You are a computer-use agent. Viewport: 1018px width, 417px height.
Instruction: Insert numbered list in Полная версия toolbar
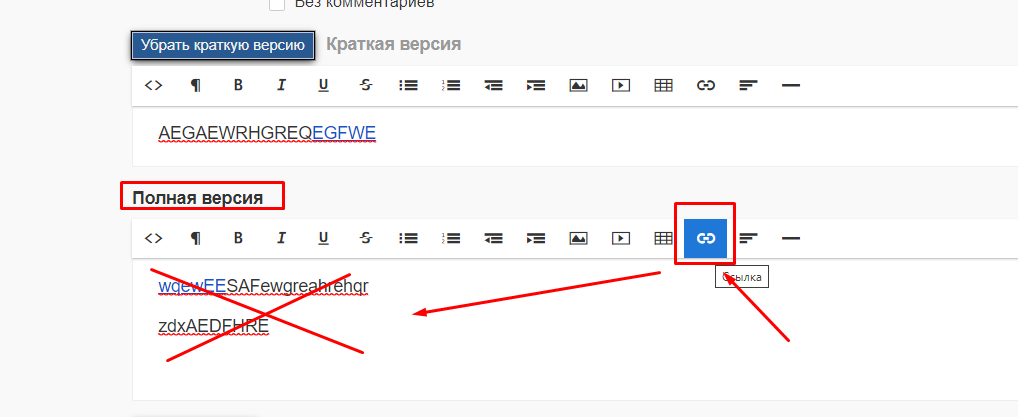[451, 238]
